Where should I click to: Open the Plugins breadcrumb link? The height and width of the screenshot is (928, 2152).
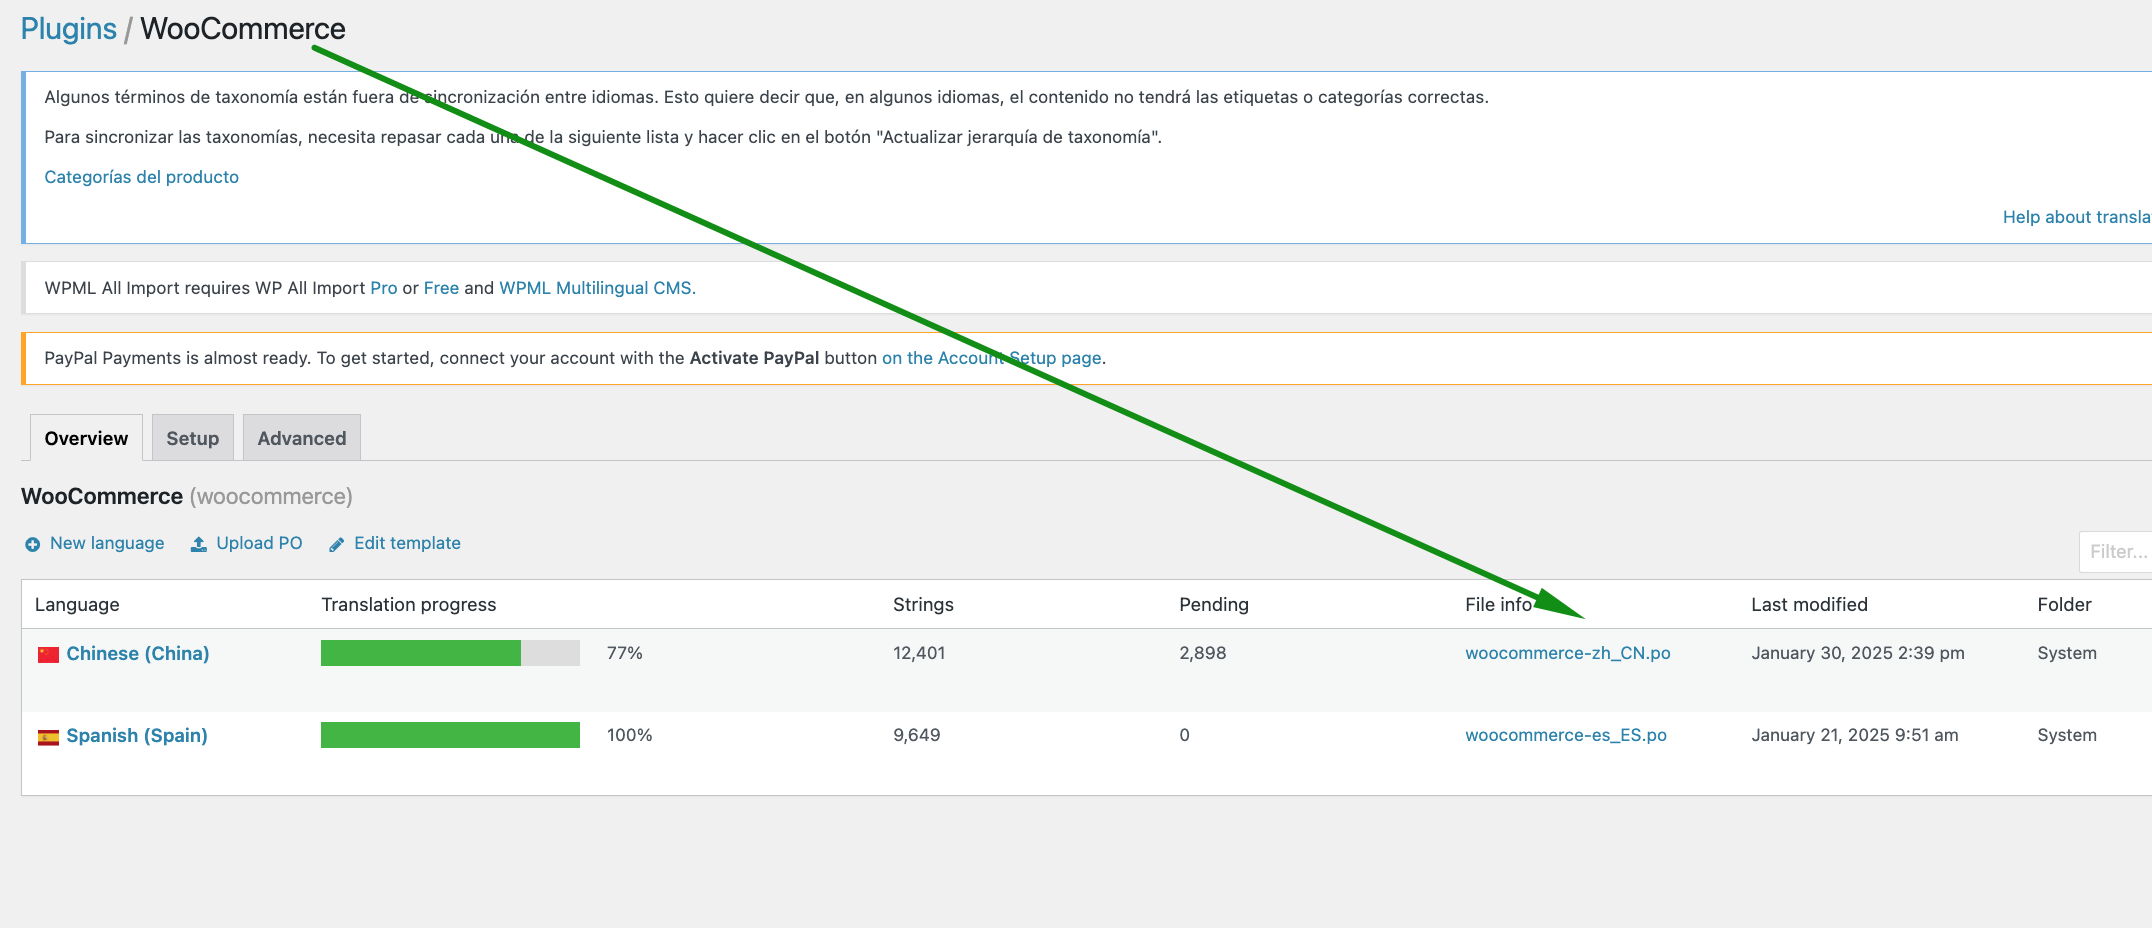click(x=69, y=29)
